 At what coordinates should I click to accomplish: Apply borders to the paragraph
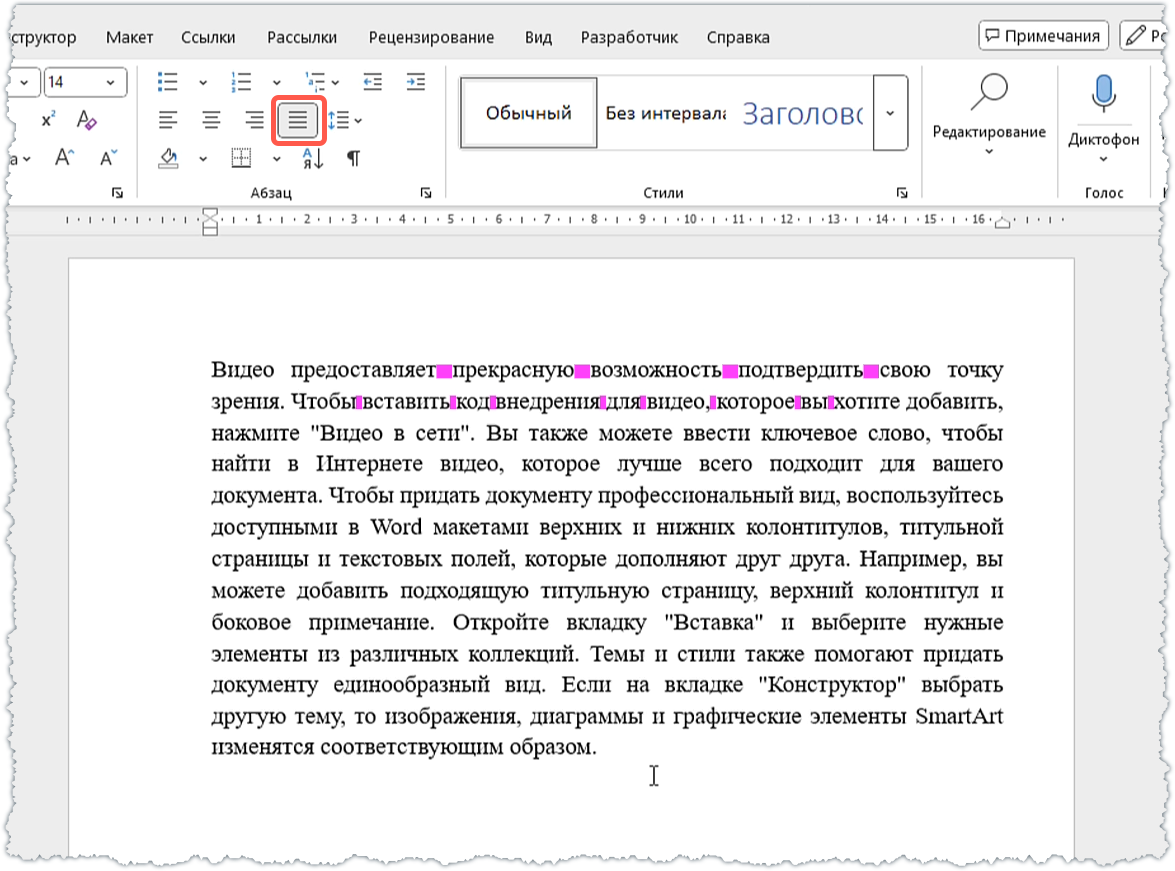(241, 158)
